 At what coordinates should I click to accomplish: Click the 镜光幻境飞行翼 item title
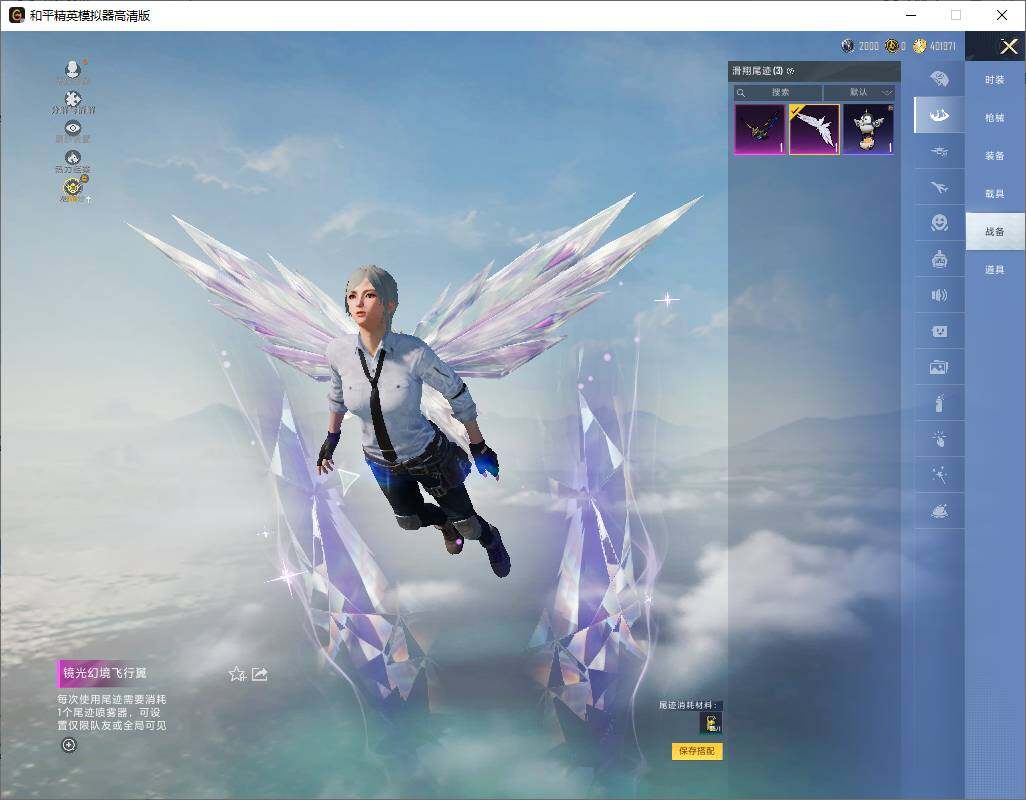105,673
